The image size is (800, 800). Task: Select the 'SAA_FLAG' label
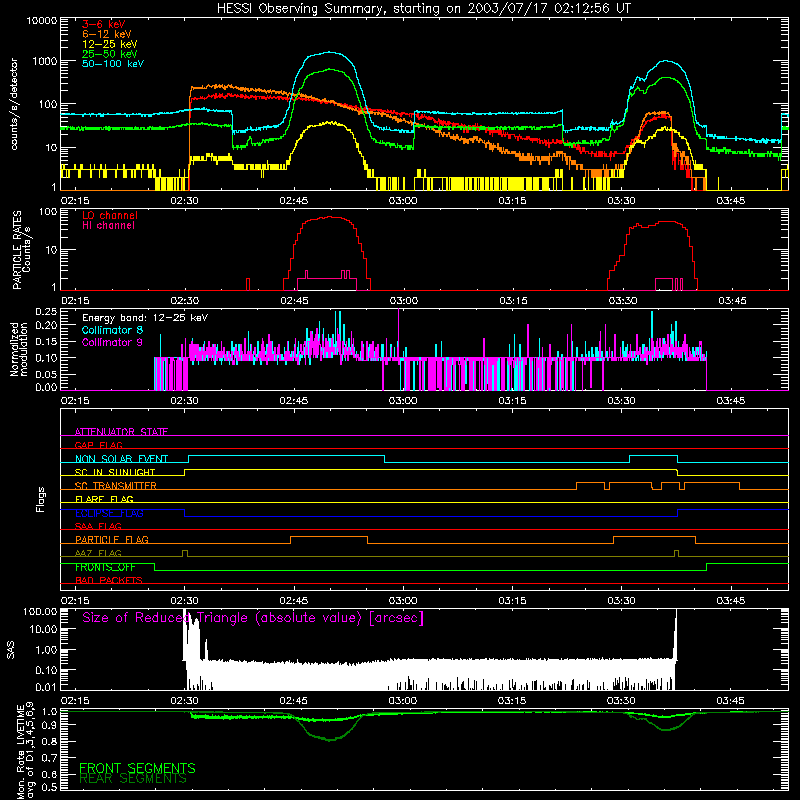(x=98, y=526)
